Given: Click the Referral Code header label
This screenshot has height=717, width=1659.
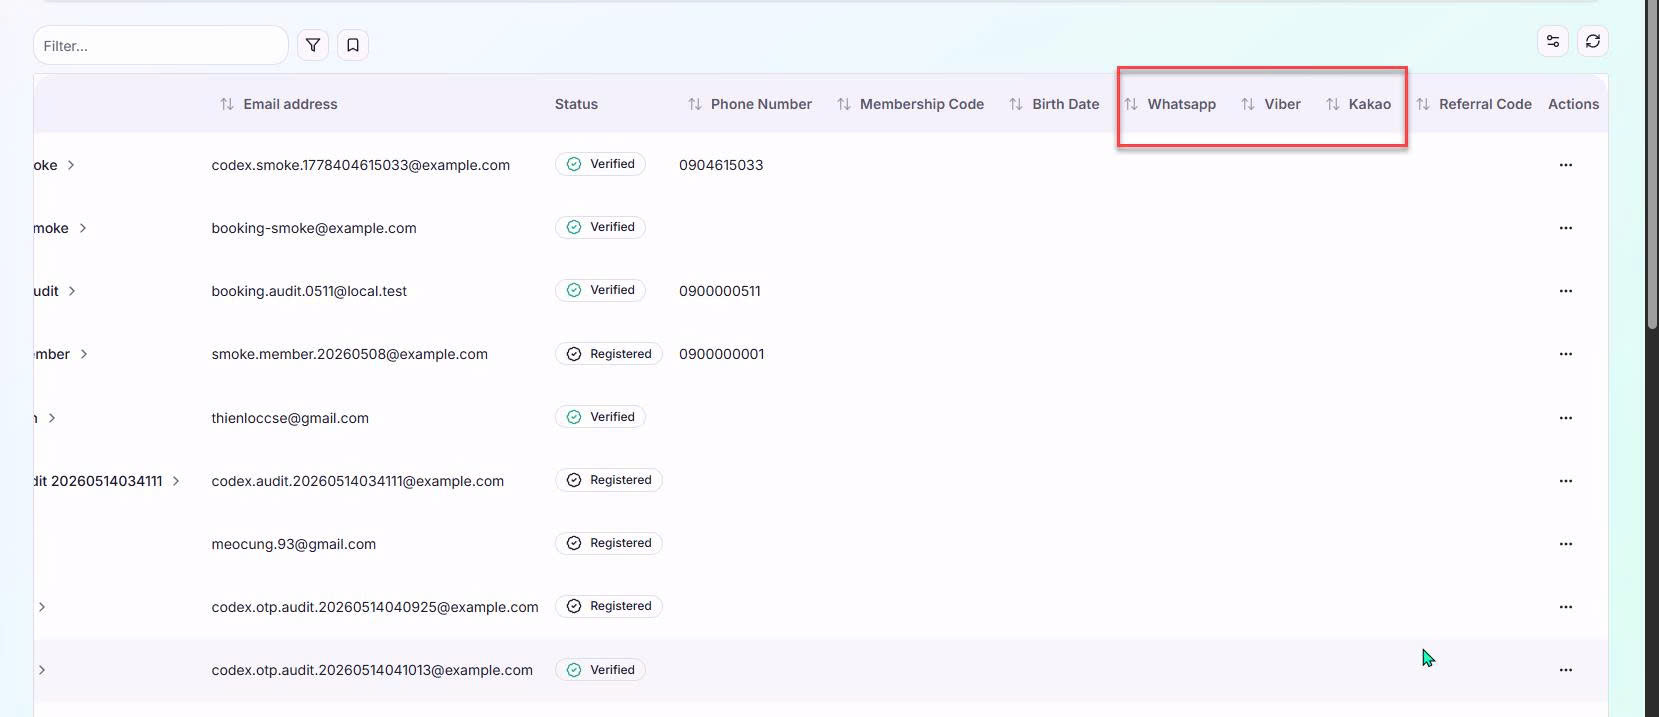Looking at the screenshot, I should [x=1485, y=104].
